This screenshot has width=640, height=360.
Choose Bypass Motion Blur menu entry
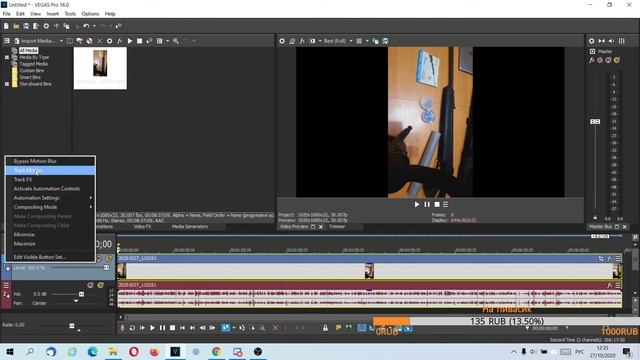click(x=50, y=161)
